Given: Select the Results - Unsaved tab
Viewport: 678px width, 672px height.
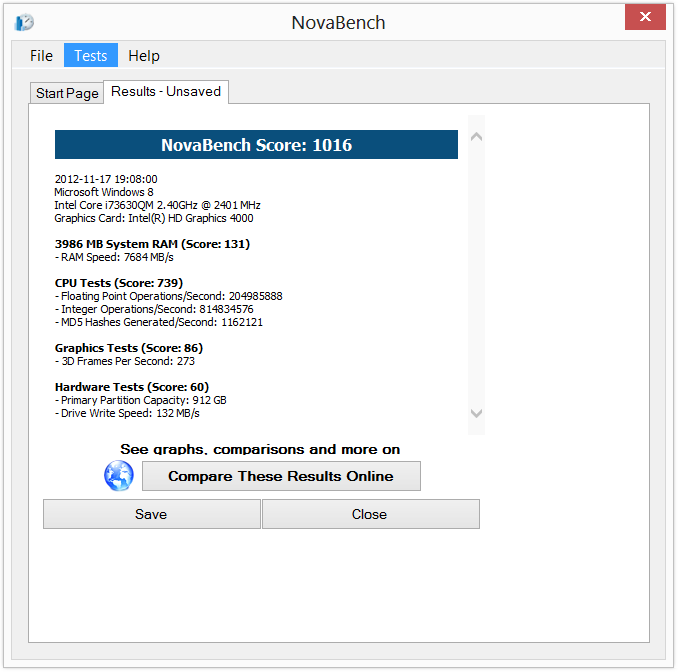Looking at the screenshot, I should coord(166,92).
